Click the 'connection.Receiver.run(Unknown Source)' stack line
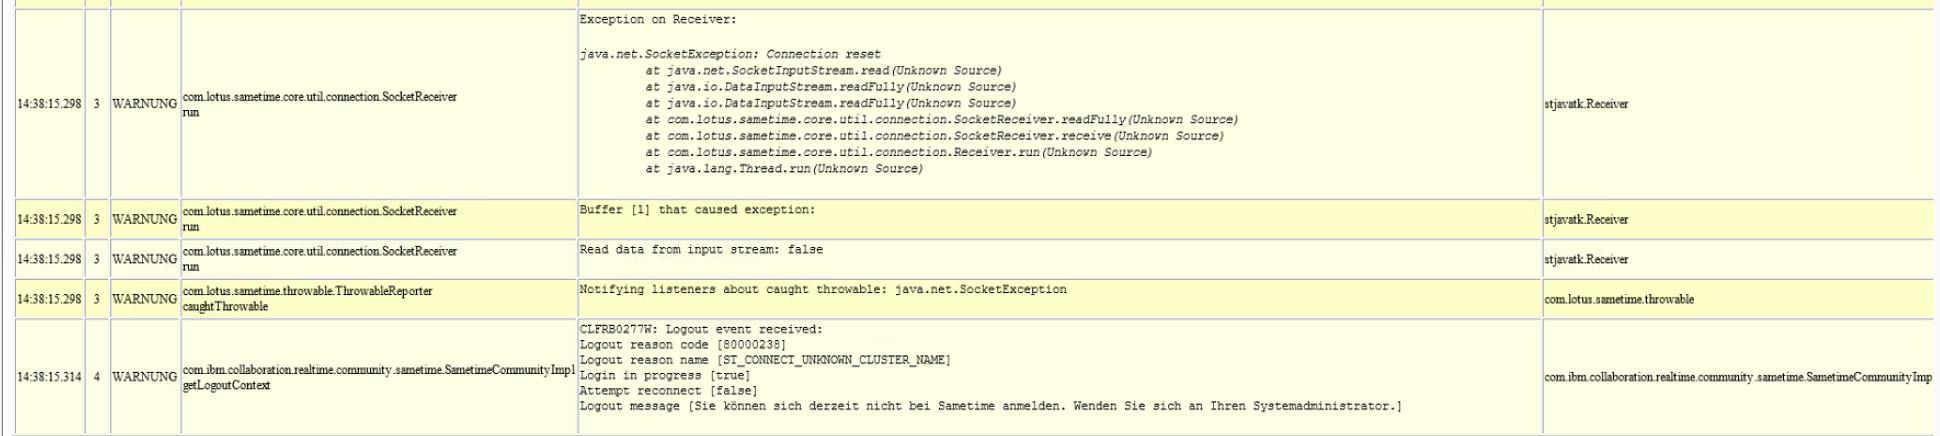Screen dimensions: 1940x436 898,152
